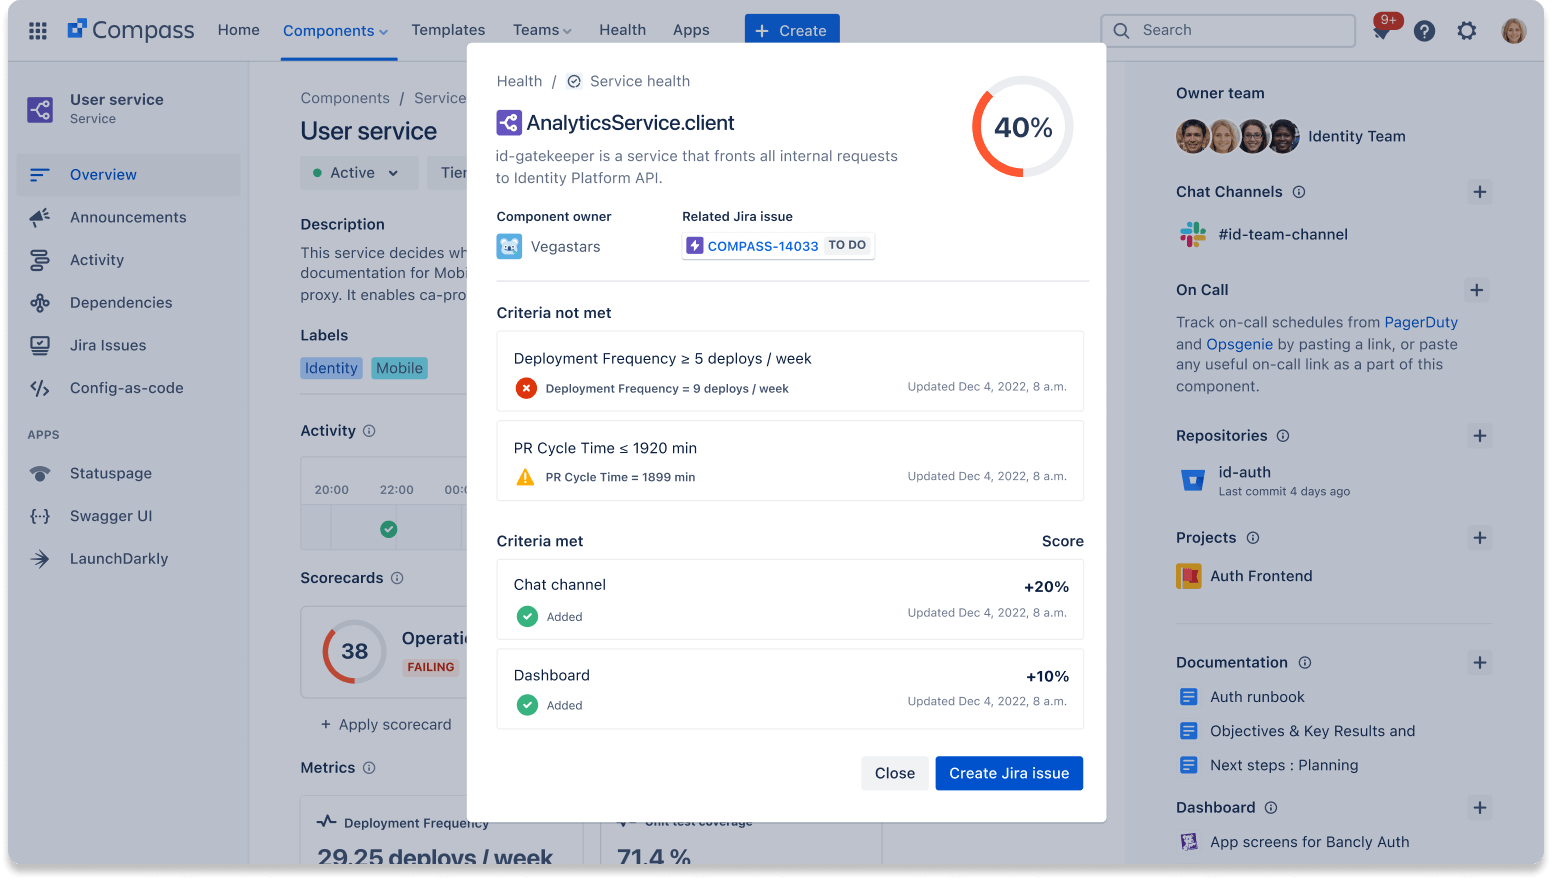Go to the Templates menu item
Image resolution: width=1552 pixels, height=880 pixels.
[448, 31]
